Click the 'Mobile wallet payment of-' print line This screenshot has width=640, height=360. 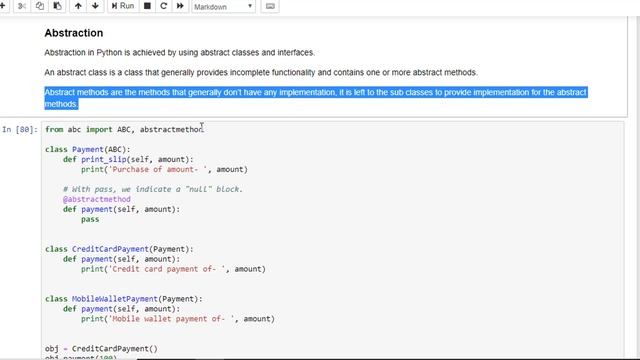[x=178, y=319]
